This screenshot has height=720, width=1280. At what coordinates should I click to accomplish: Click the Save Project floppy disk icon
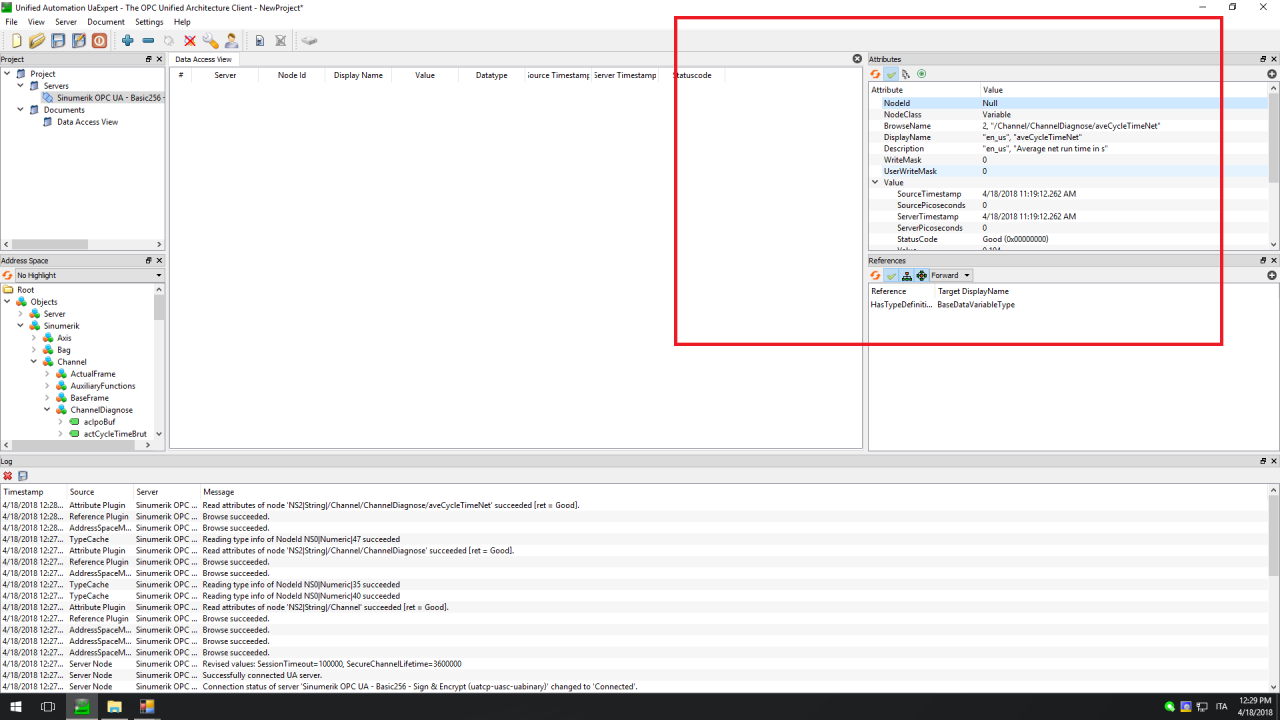click(x=58, y=41)
